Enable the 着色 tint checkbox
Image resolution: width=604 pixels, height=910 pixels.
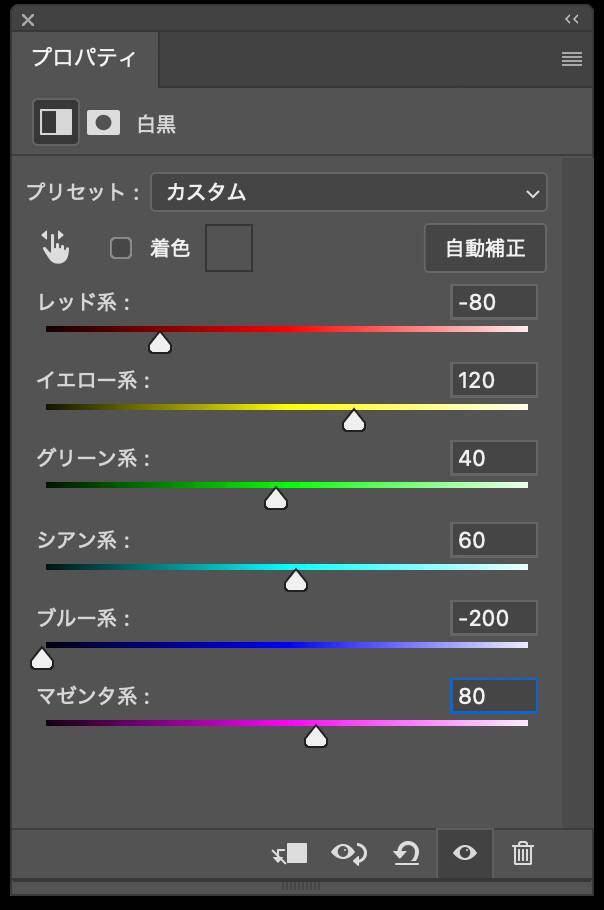tap(121, 248)
